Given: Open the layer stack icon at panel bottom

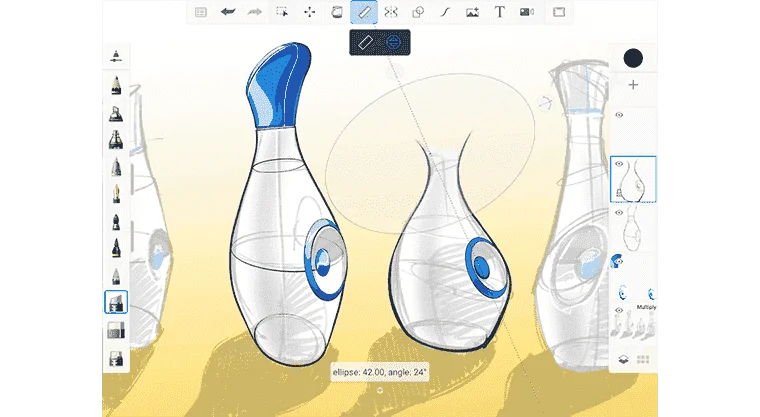Looking at the screenshot, I should (623, 359).
